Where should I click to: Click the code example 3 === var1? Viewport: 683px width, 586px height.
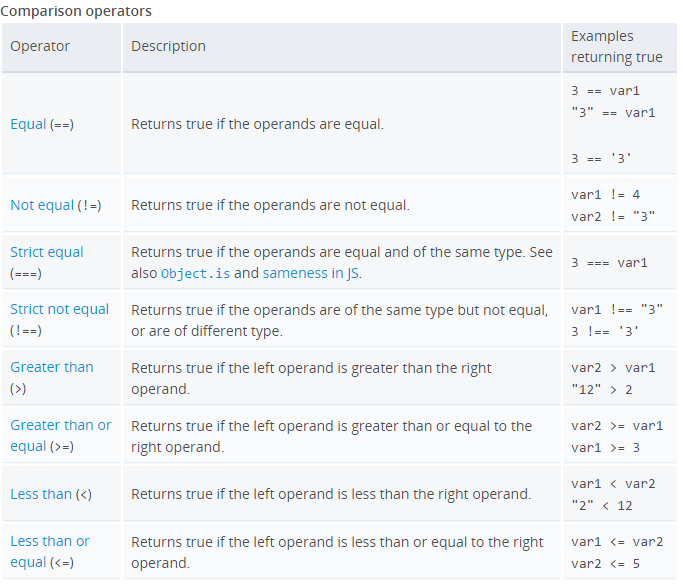click(x=609, y=263)
